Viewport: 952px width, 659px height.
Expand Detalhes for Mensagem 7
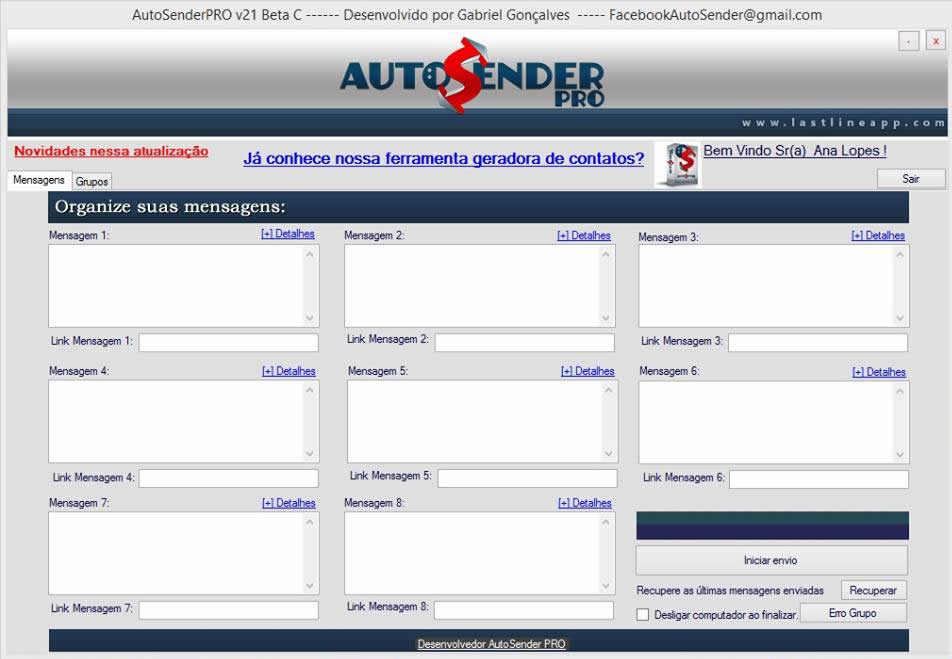pos(288,503)
